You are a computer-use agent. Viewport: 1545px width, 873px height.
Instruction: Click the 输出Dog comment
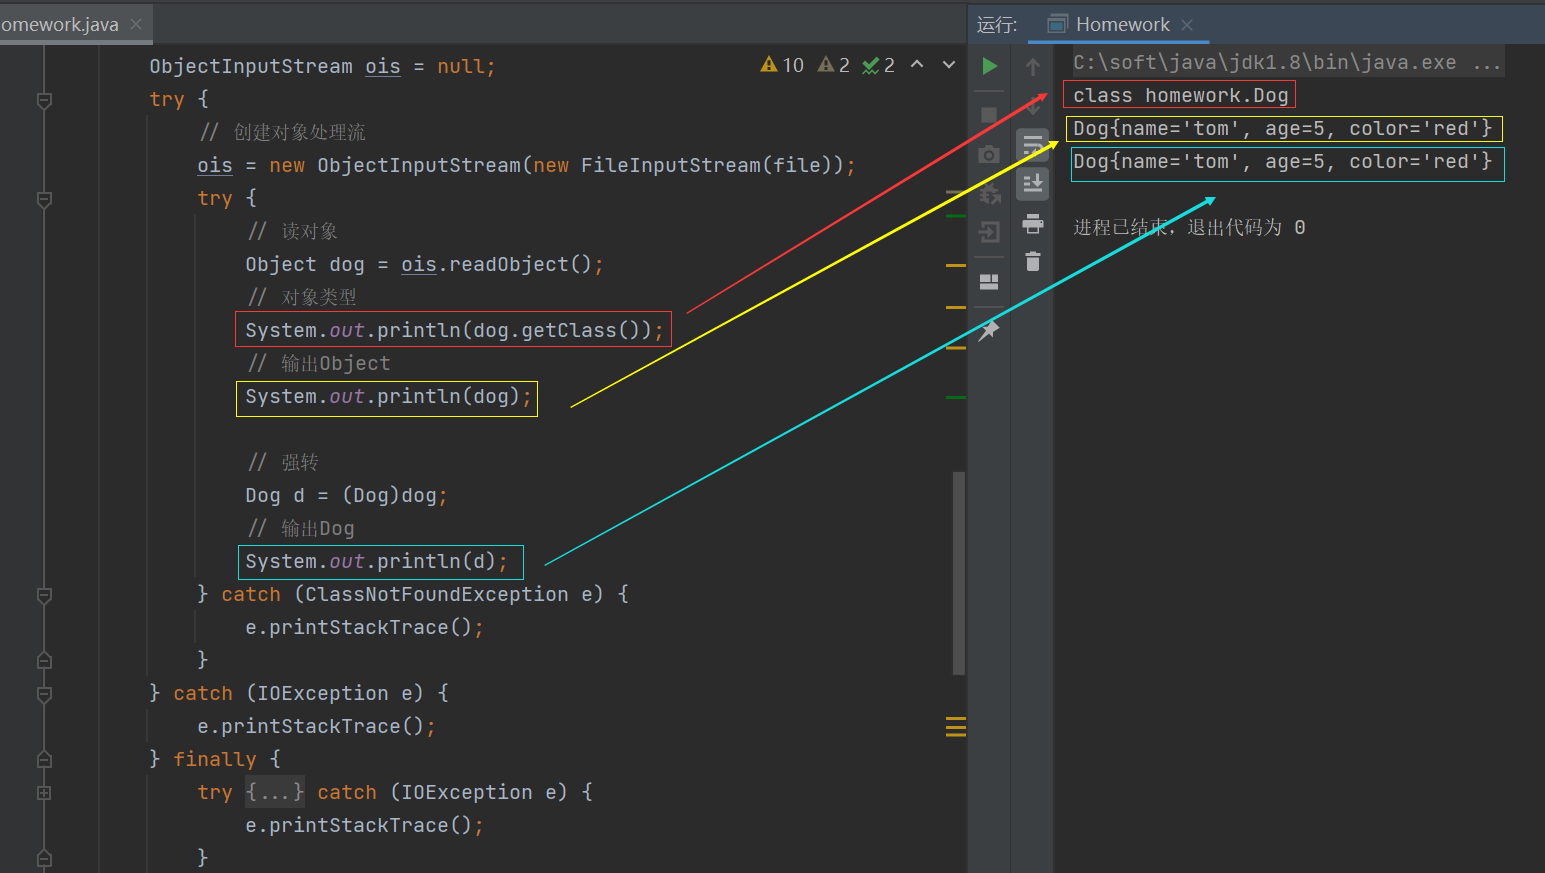(x=301, y=528)
